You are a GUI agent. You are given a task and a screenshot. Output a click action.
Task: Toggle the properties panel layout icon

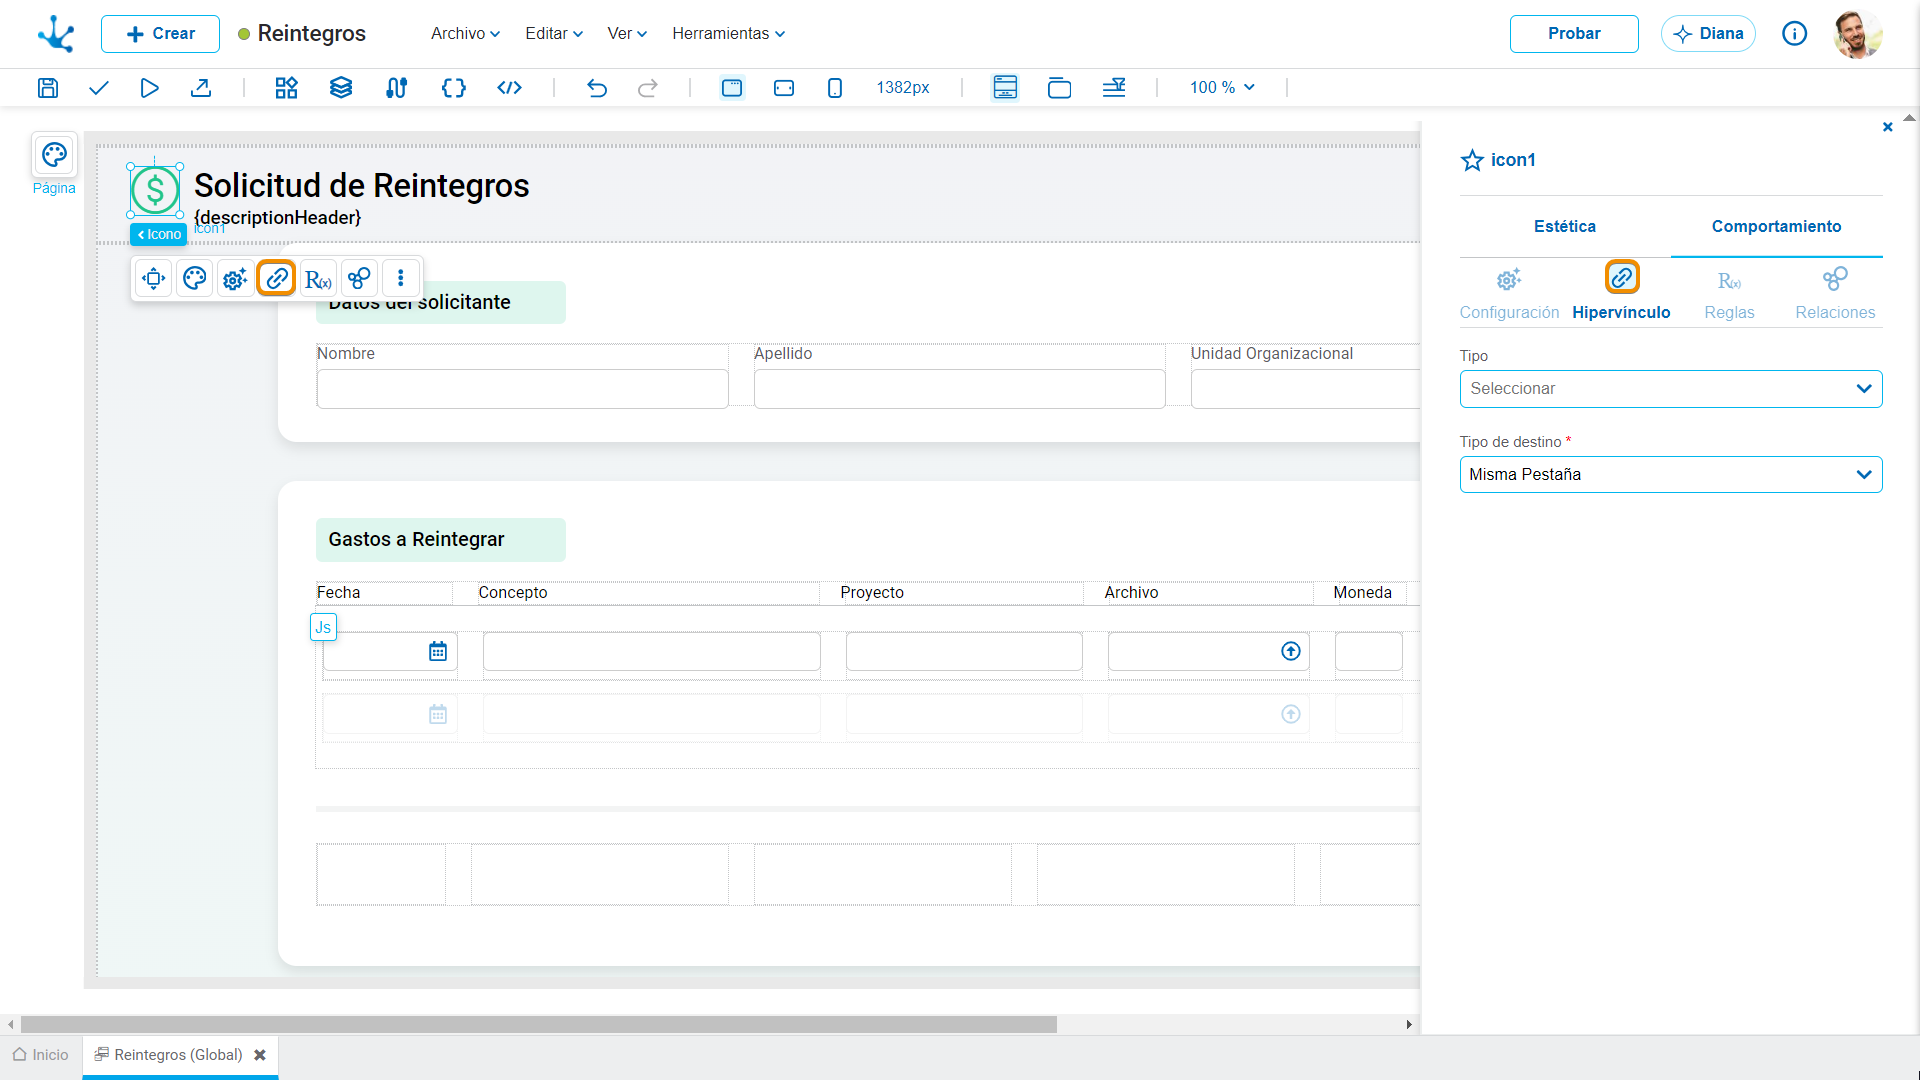pos(1005,88)
